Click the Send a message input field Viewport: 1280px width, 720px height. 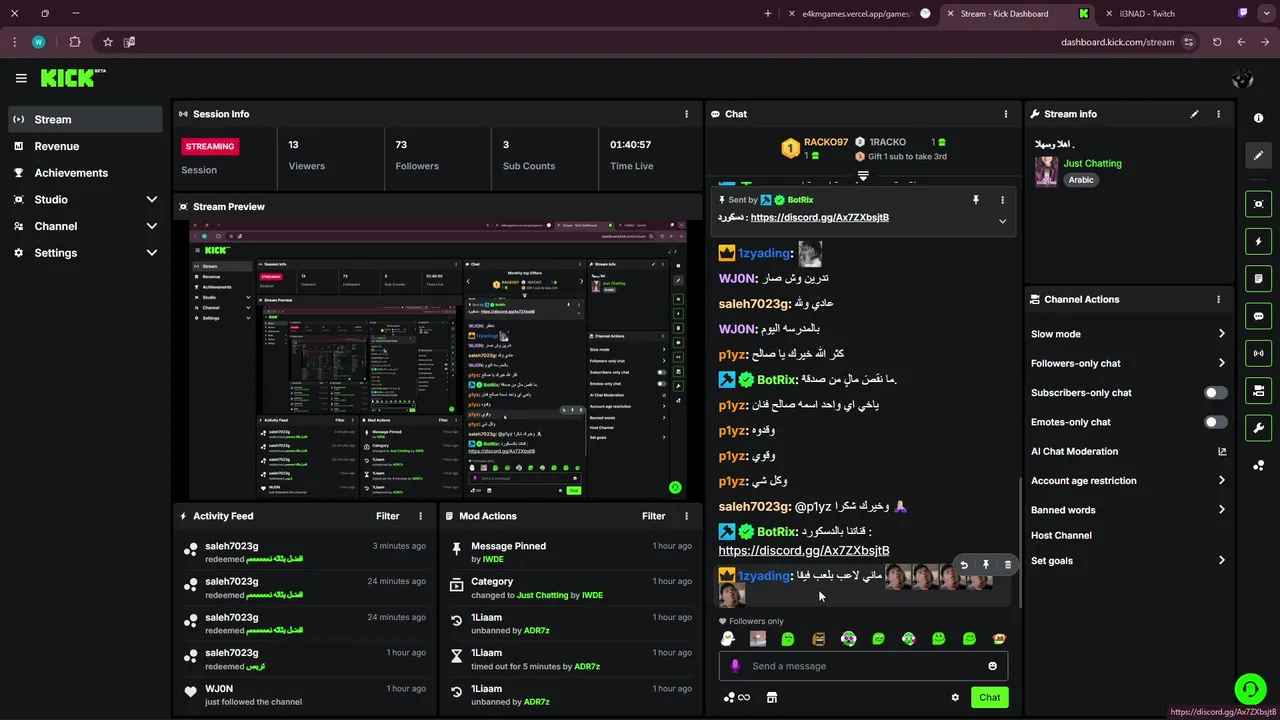863,666
